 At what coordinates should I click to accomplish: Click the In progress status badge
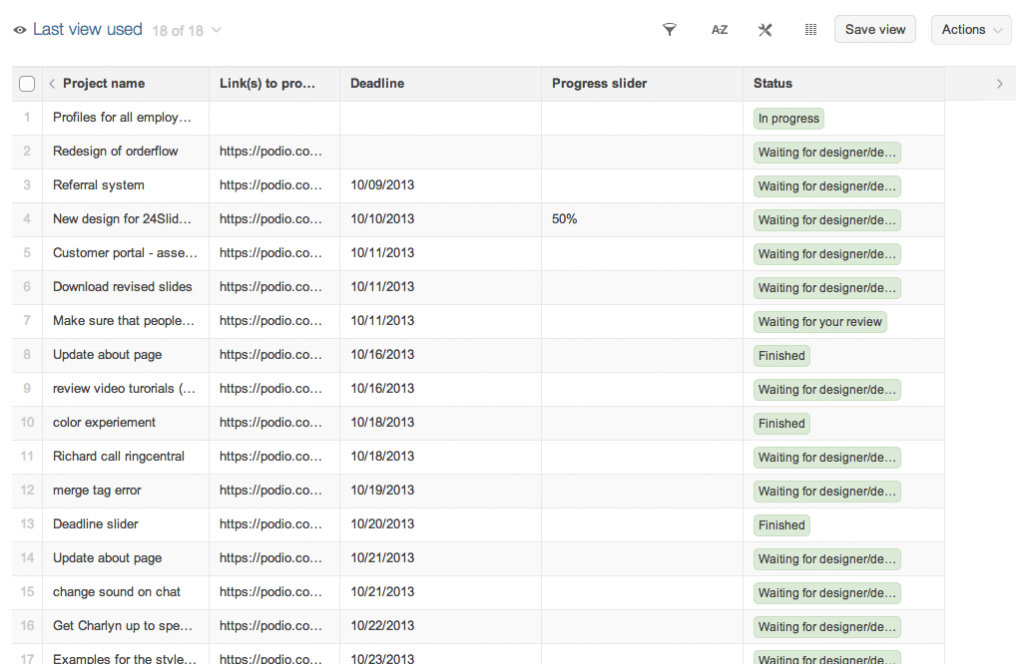[x=788, y=119]
